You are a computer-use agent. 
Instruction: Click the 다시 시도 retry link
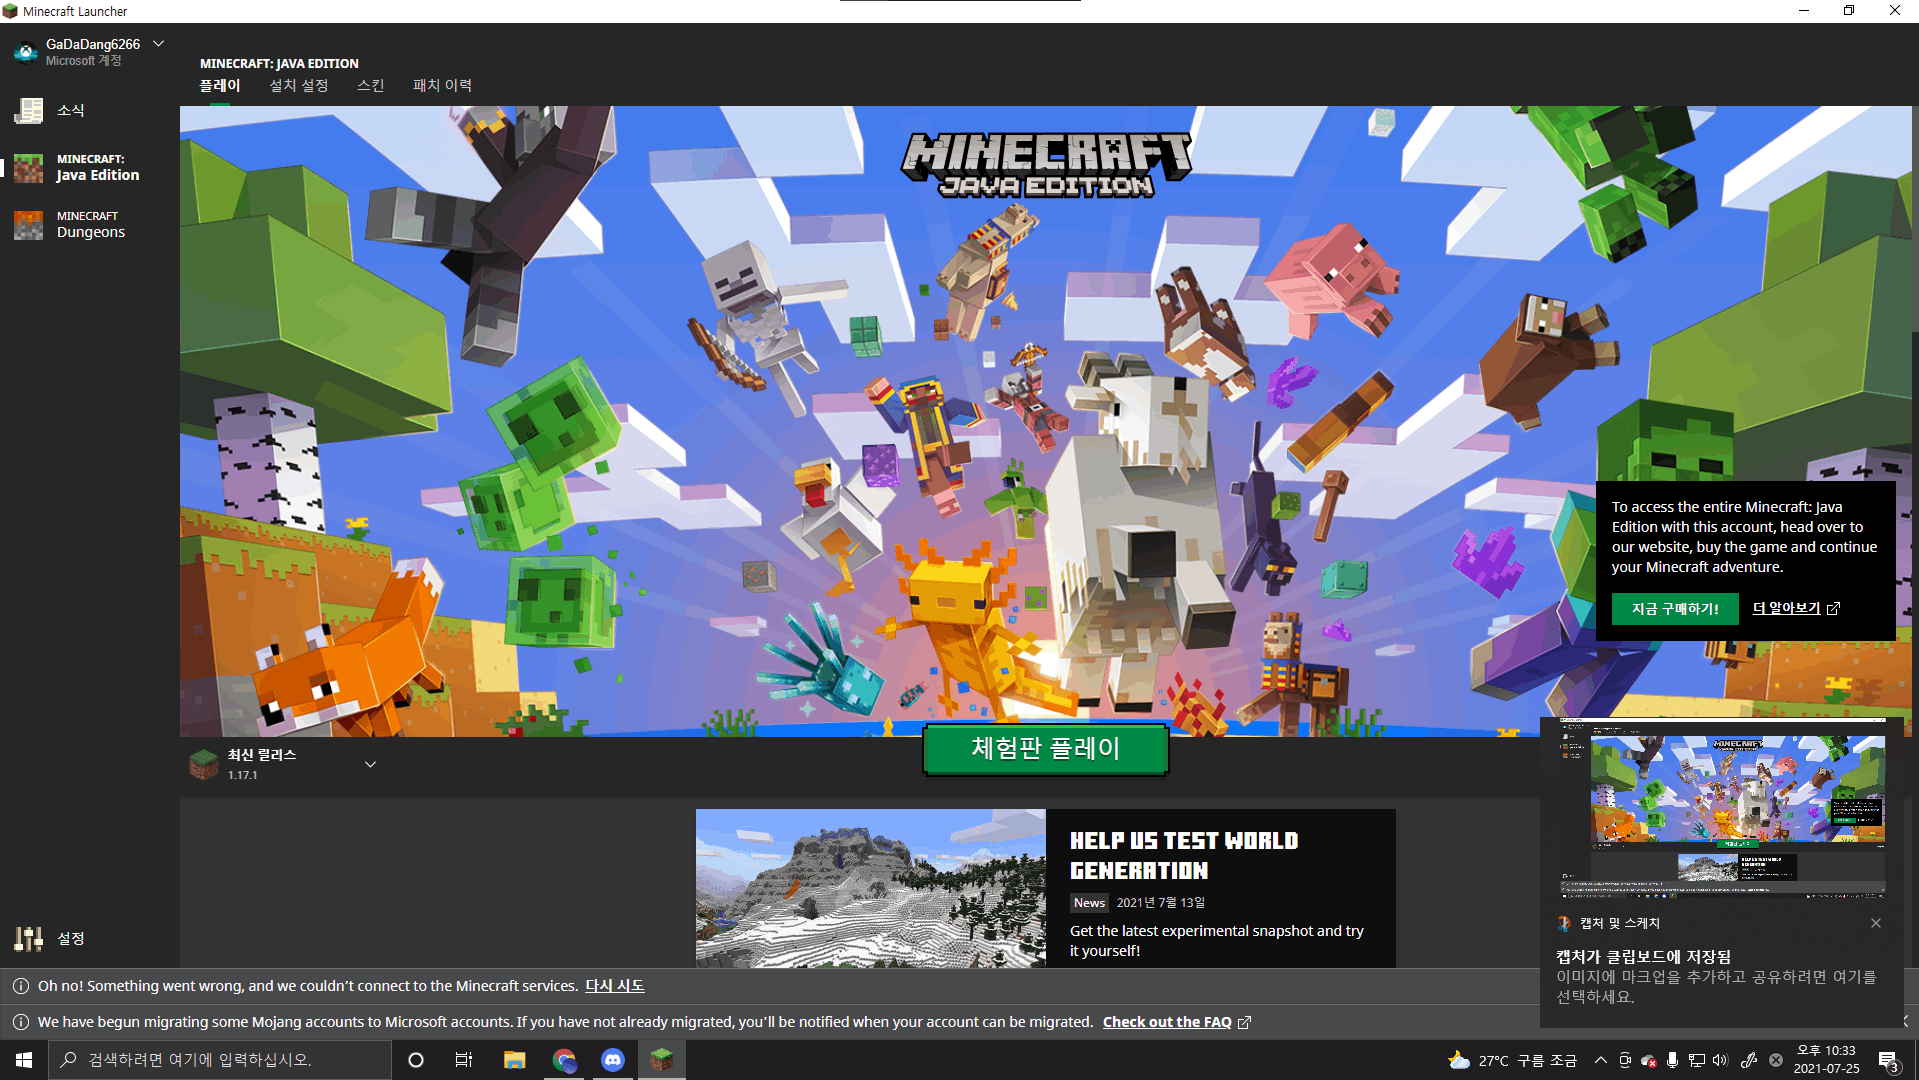coord(615,986)
